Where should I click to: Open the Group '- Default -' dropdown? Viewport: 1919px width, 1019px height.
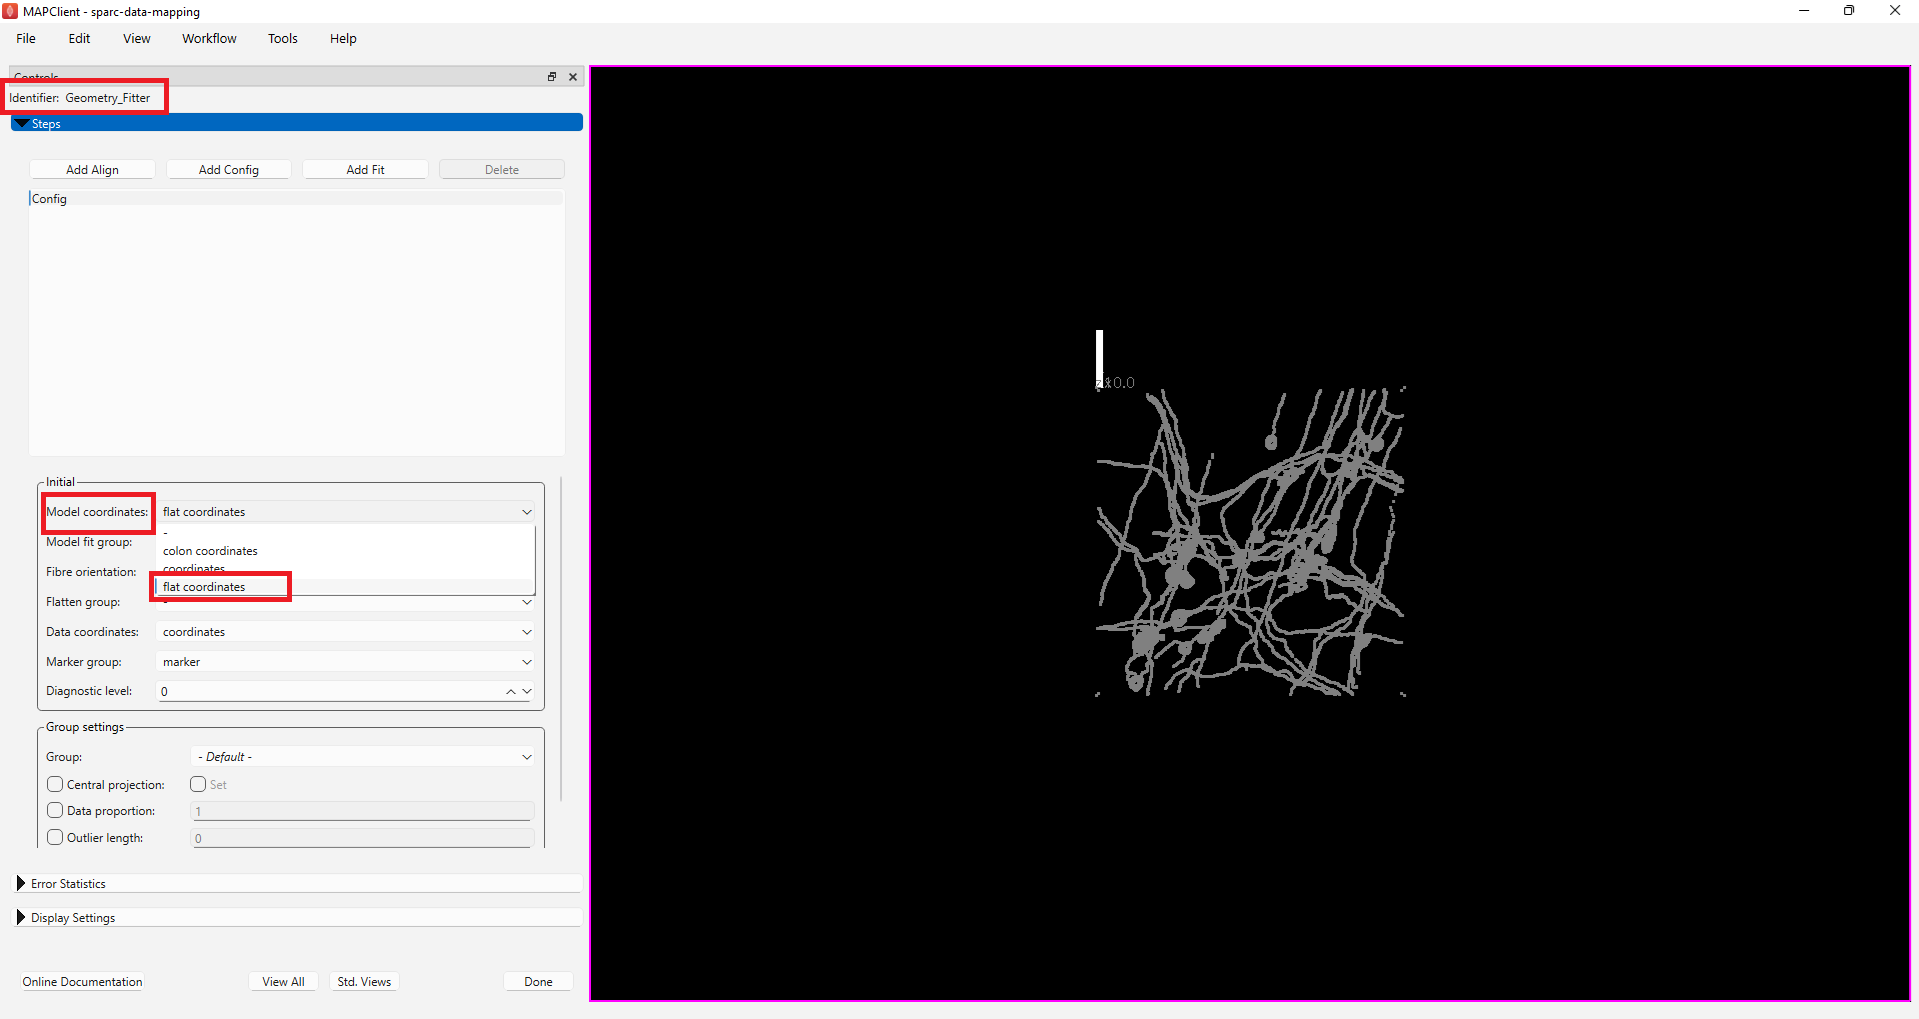coord(363,757)
